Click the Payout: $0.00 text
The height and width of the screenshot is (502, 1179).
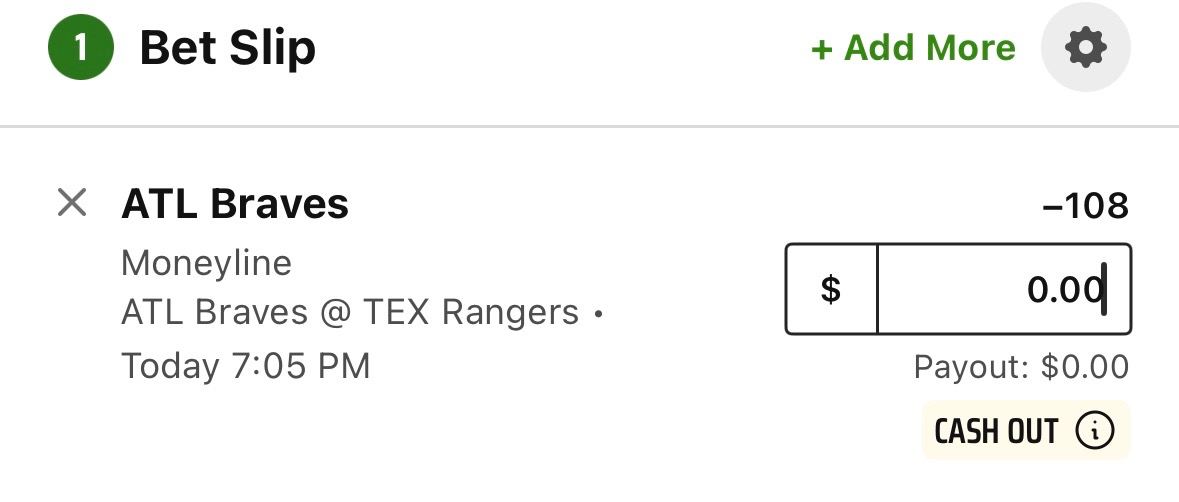click(1021, 367)
